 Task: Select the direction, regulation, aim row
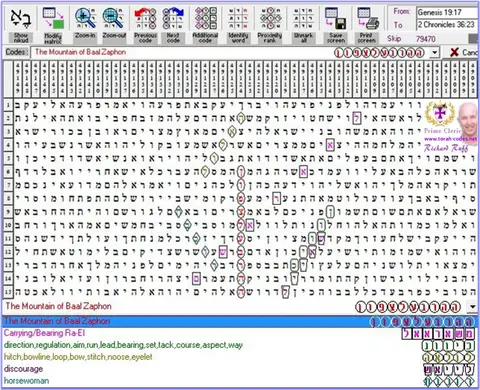tap(240, 345)
